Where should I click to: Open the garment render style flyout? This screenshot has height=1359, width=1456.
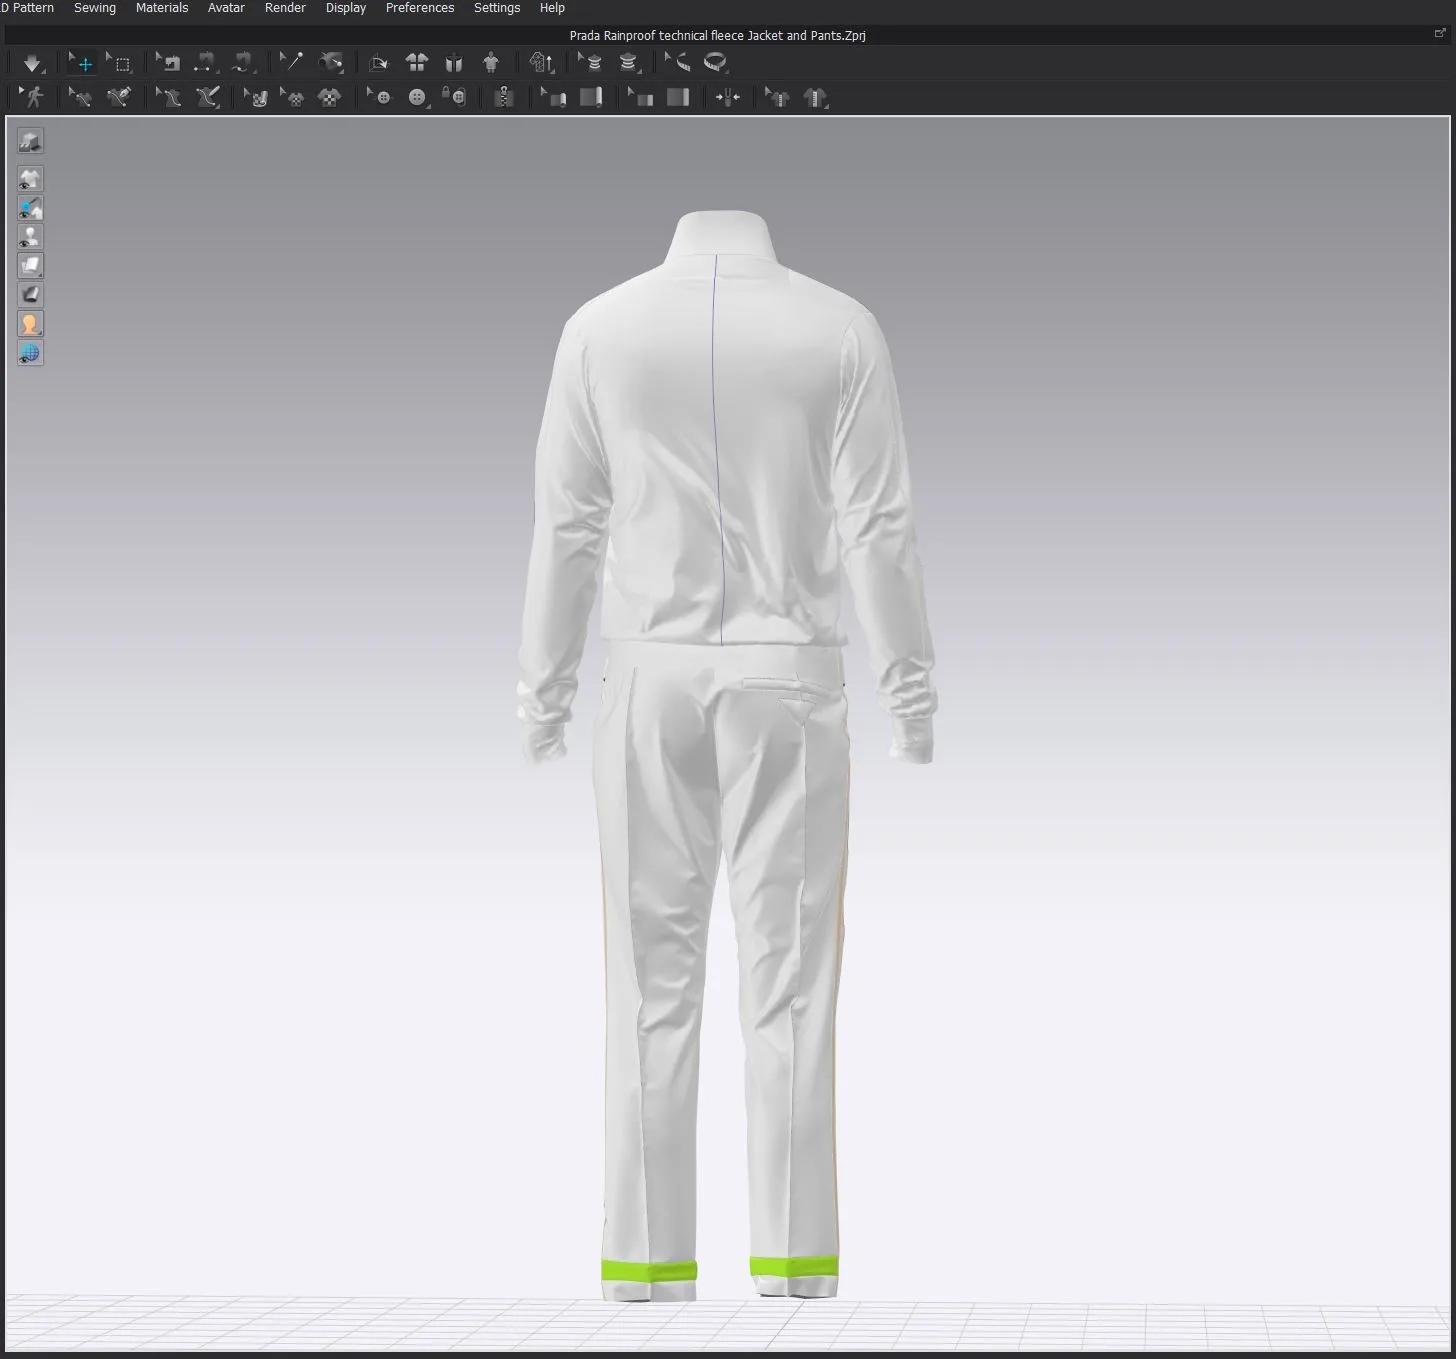30,266
